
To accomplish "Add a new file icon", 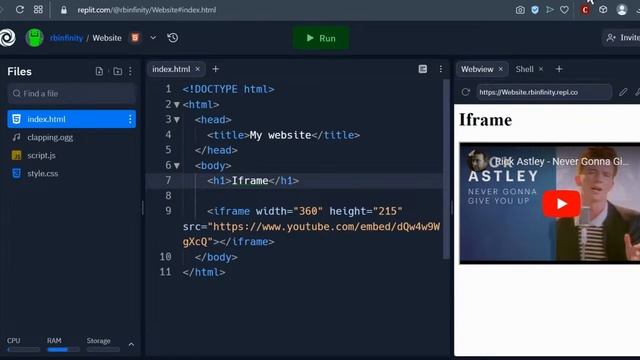I will (x=99, y=71).
